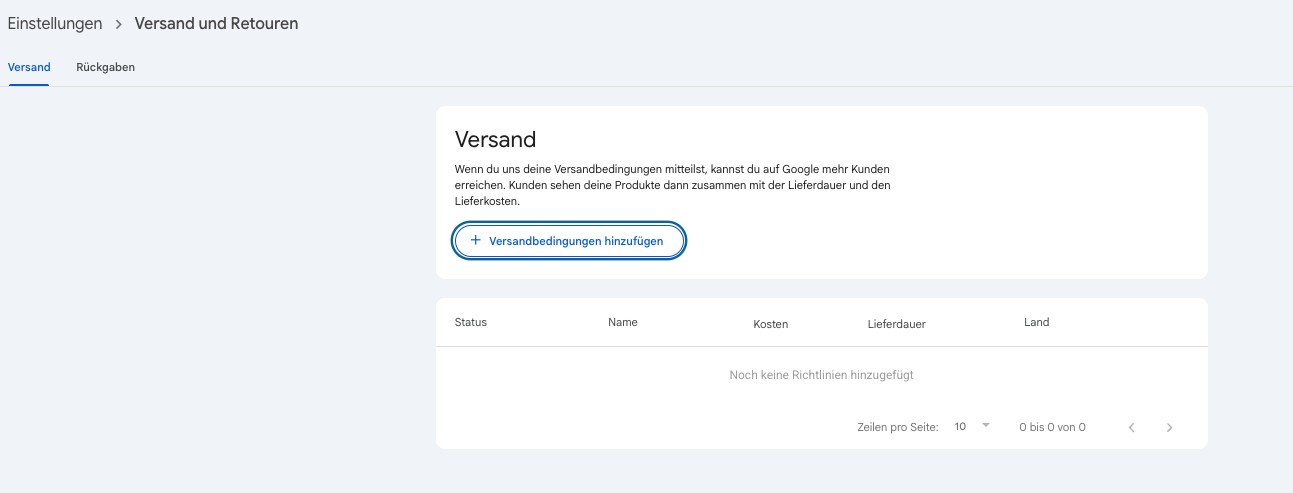Go to the next table page

(x=1170, y=427)
